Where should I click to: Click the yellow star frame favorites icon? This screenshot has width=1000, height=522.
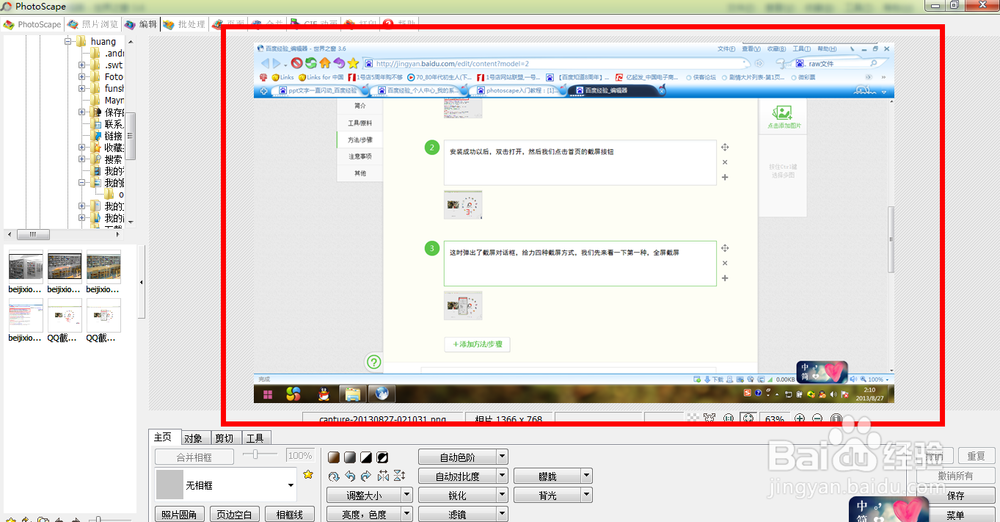308,475
